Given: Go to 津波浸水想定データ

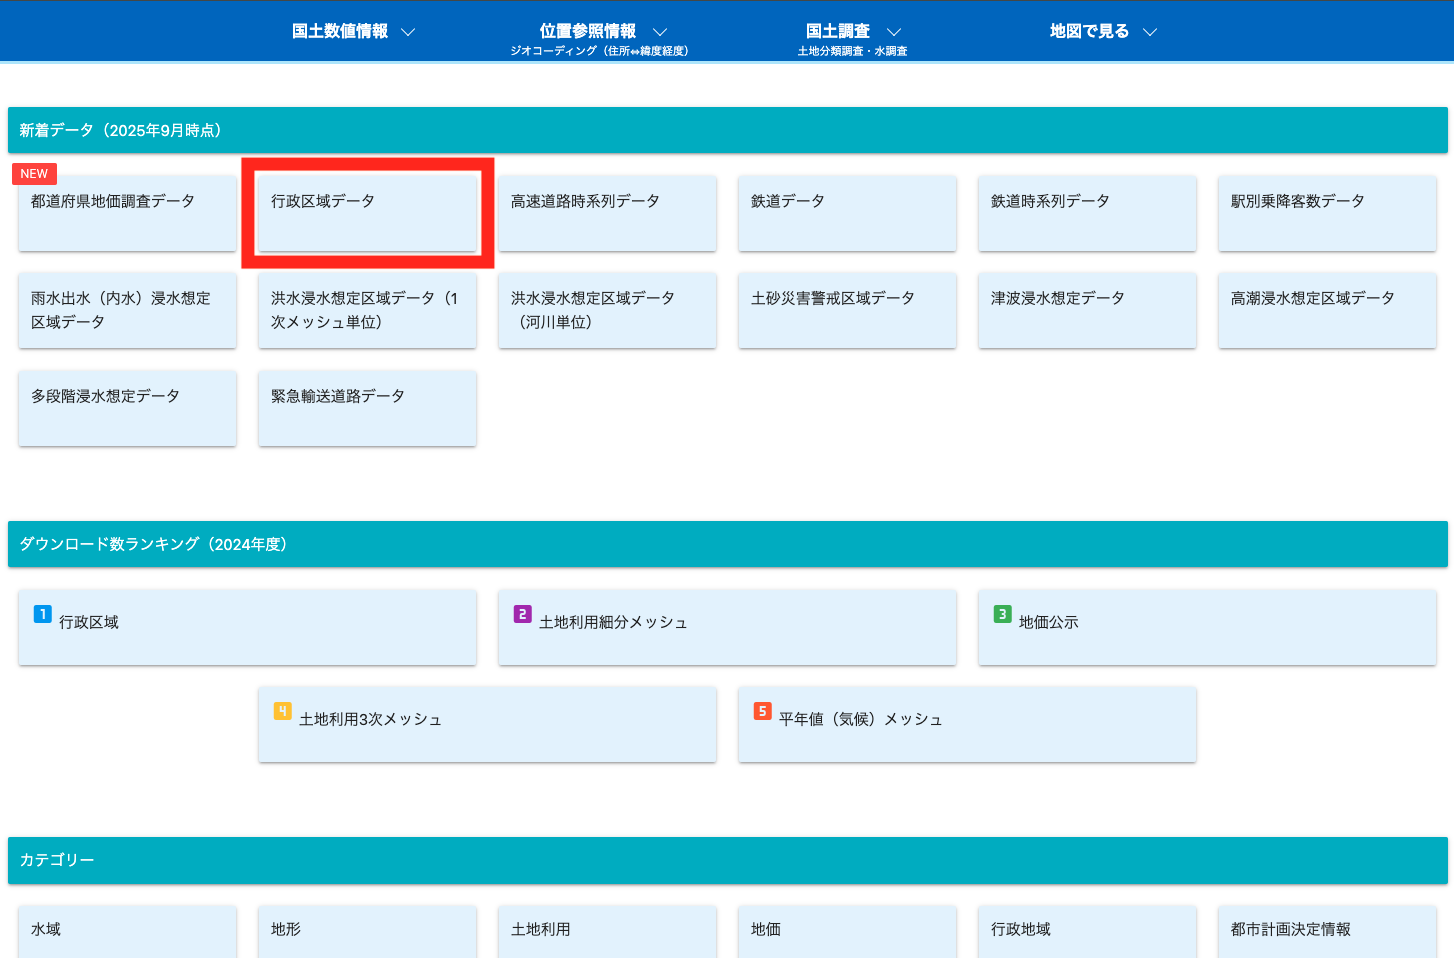Looking at the screenshot, I should 1087,310.
